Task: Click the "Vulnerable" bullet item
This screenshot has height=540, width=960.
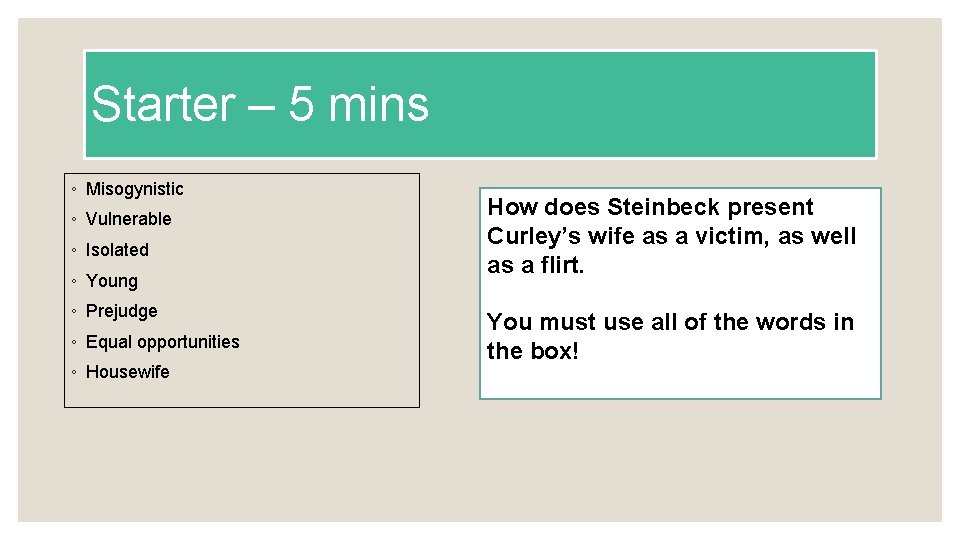Action: coord(129,219)
